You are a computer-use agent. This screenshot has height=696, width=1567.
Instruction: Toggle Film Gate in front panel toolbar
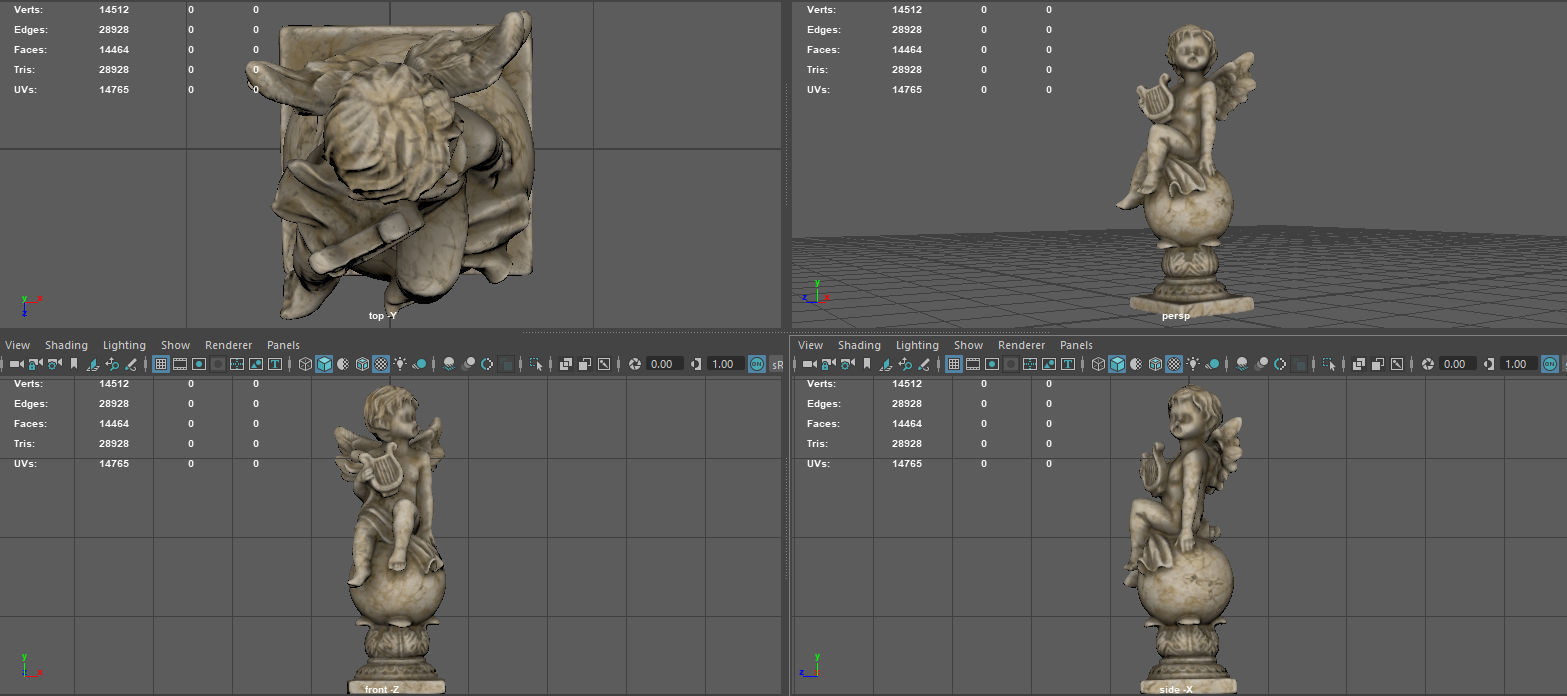click(180, 364)
